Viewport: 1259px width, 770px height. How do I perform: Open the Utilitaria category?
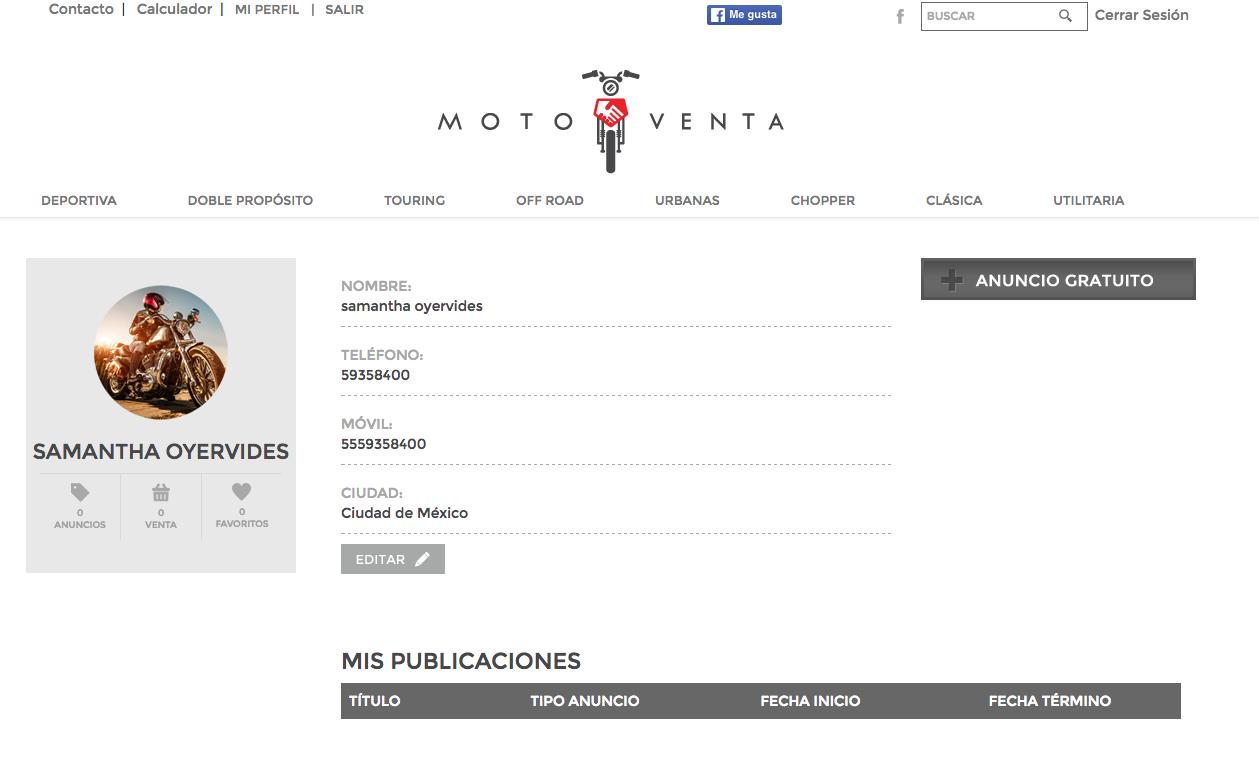coord(1088,200)
